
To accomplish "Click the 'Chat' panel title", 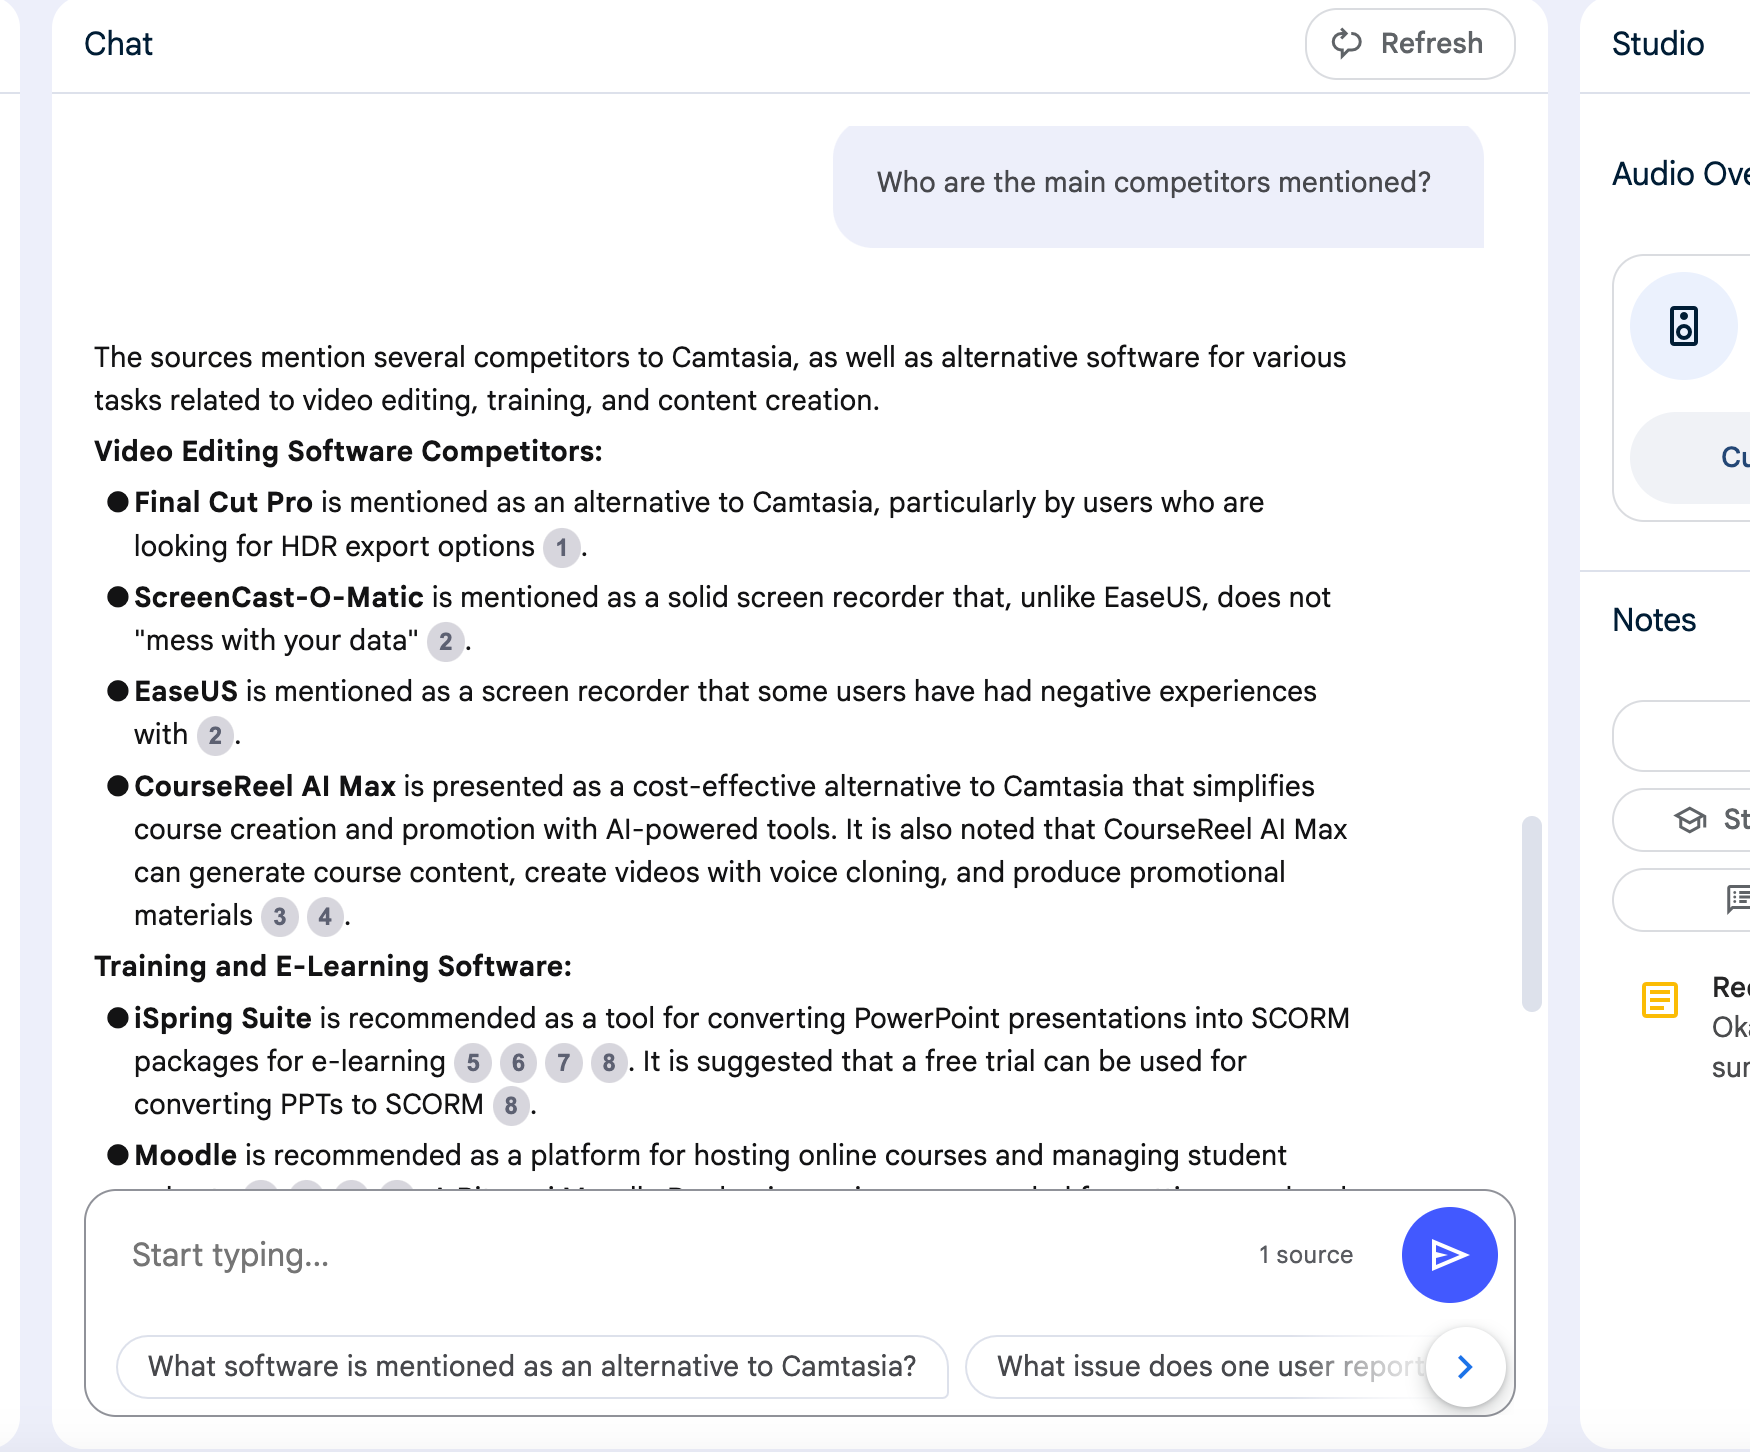I will 118,44.
